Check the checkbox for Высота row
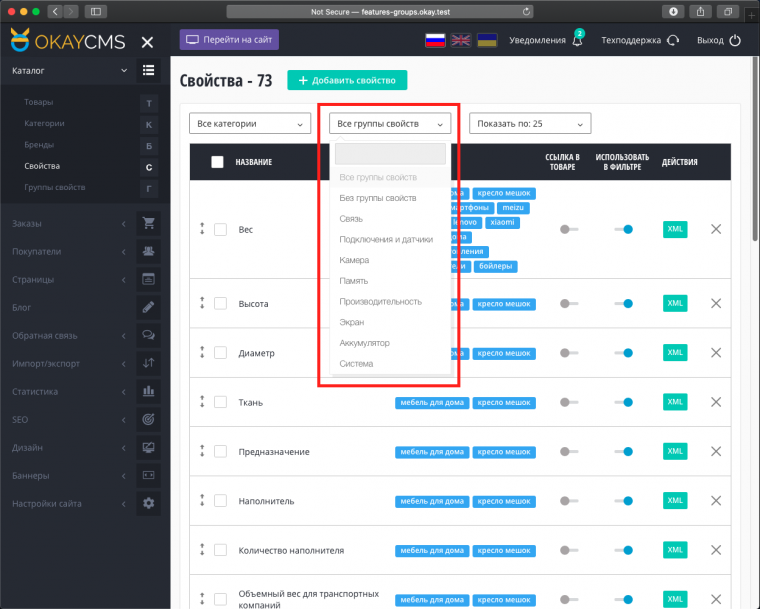This screenshot has width=760, height=609. point(220,303)
